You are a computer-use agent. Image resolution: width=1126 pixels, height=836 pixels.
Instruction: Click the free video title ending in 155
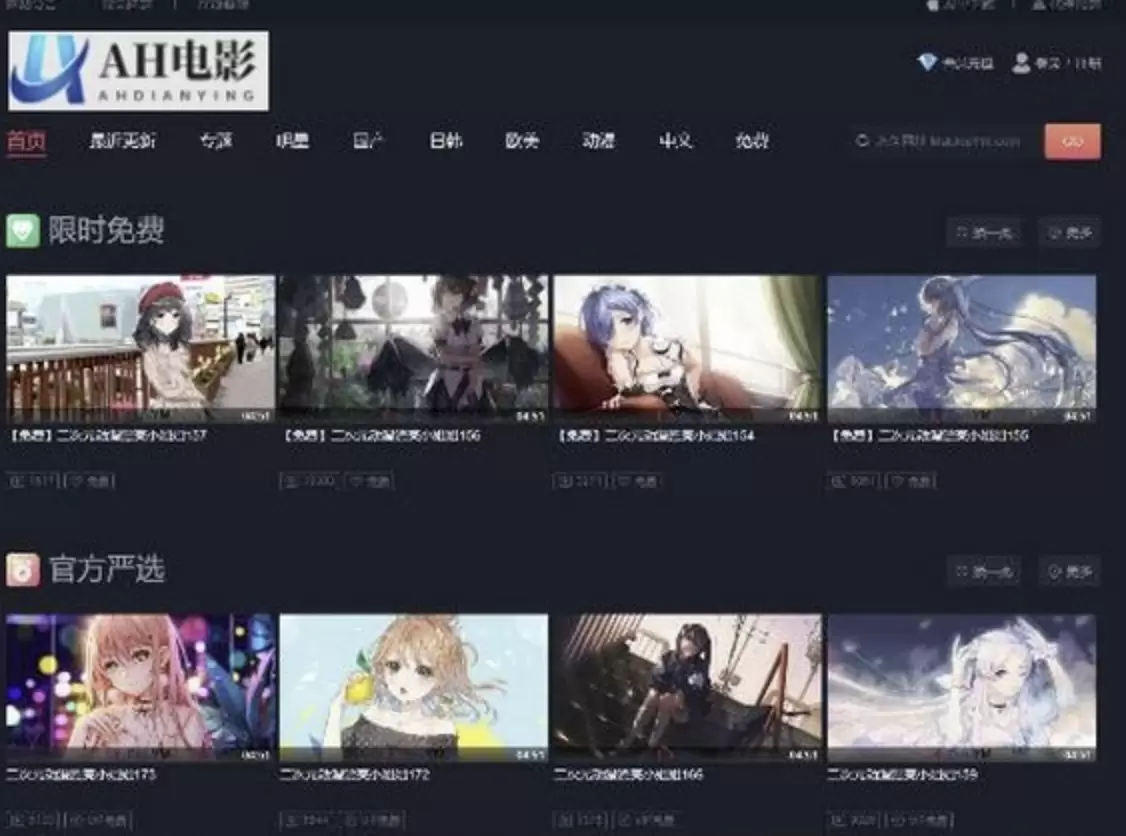click(929, 435)
